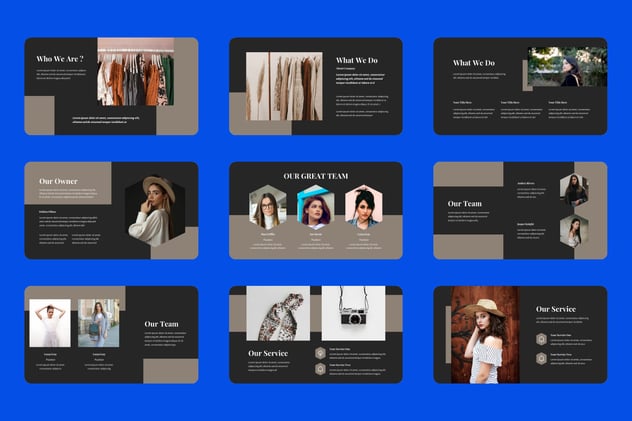
Task: Select the 'OUR GREAT TEAM' title
Action: 316,176
